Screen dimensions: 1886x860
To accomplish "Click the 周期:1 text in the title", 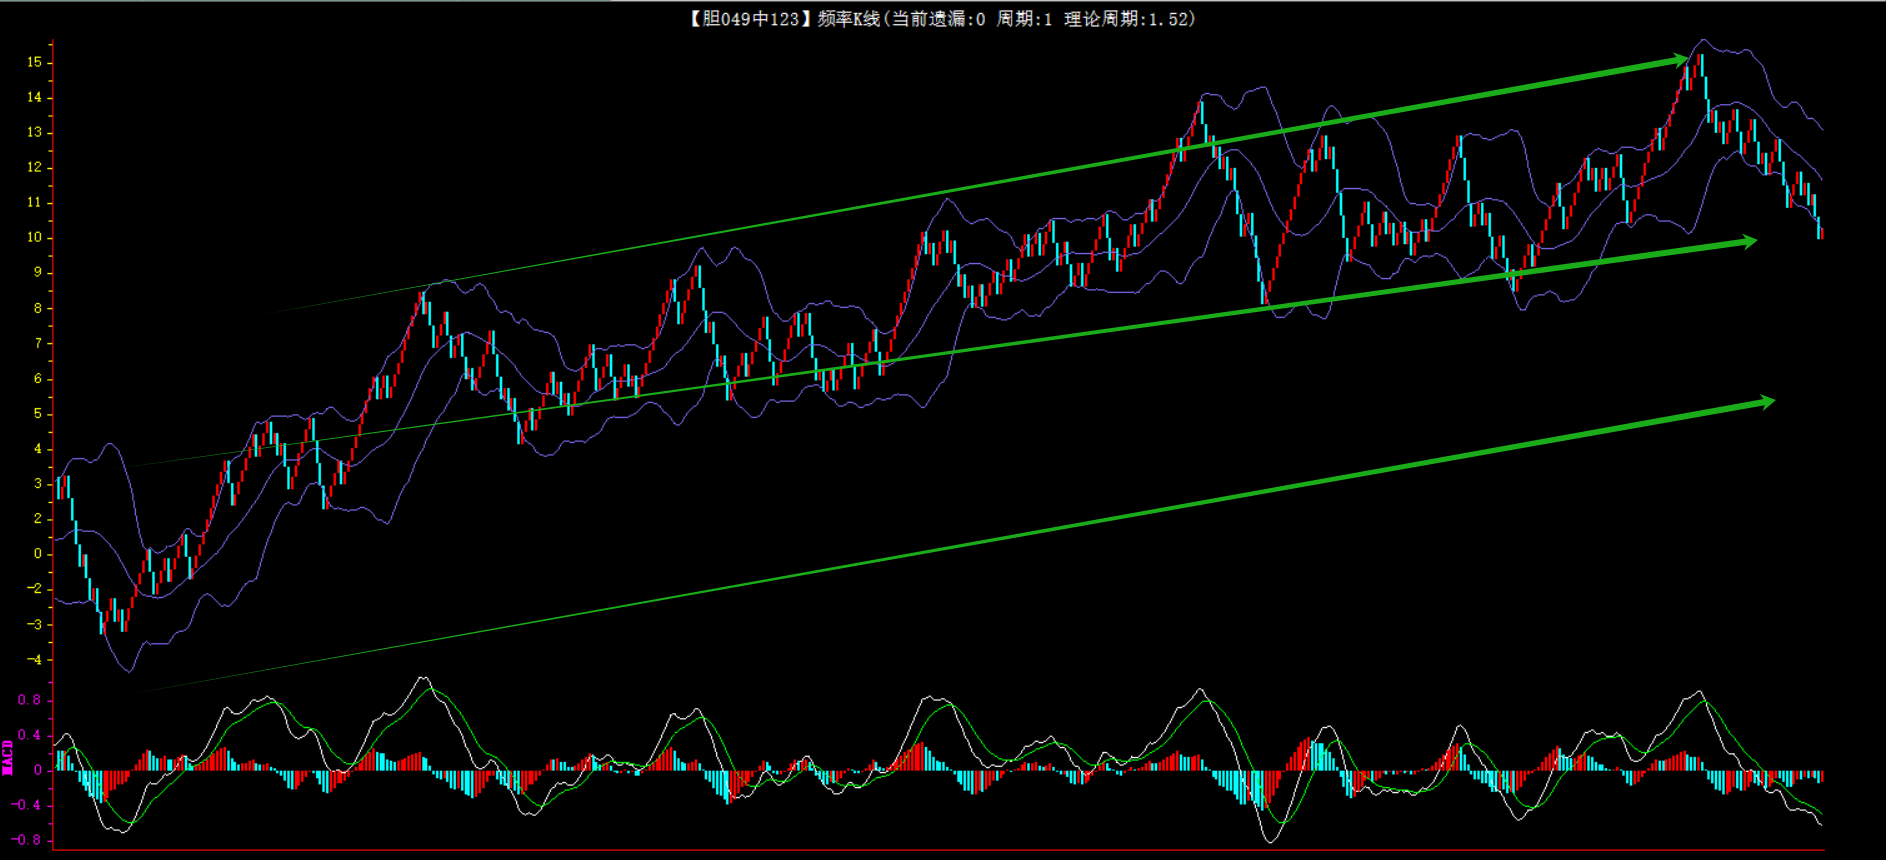I will (1024, 19).
